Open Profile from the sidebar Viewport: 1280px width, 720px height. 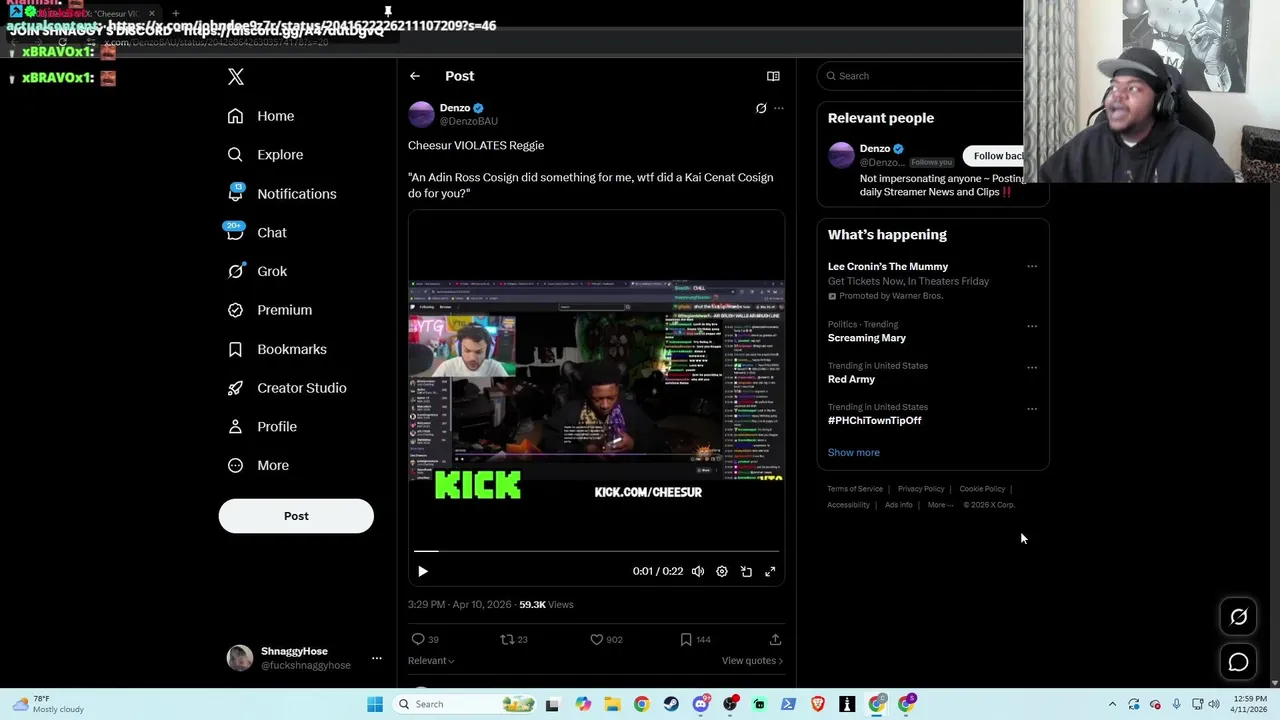[262, 427]
